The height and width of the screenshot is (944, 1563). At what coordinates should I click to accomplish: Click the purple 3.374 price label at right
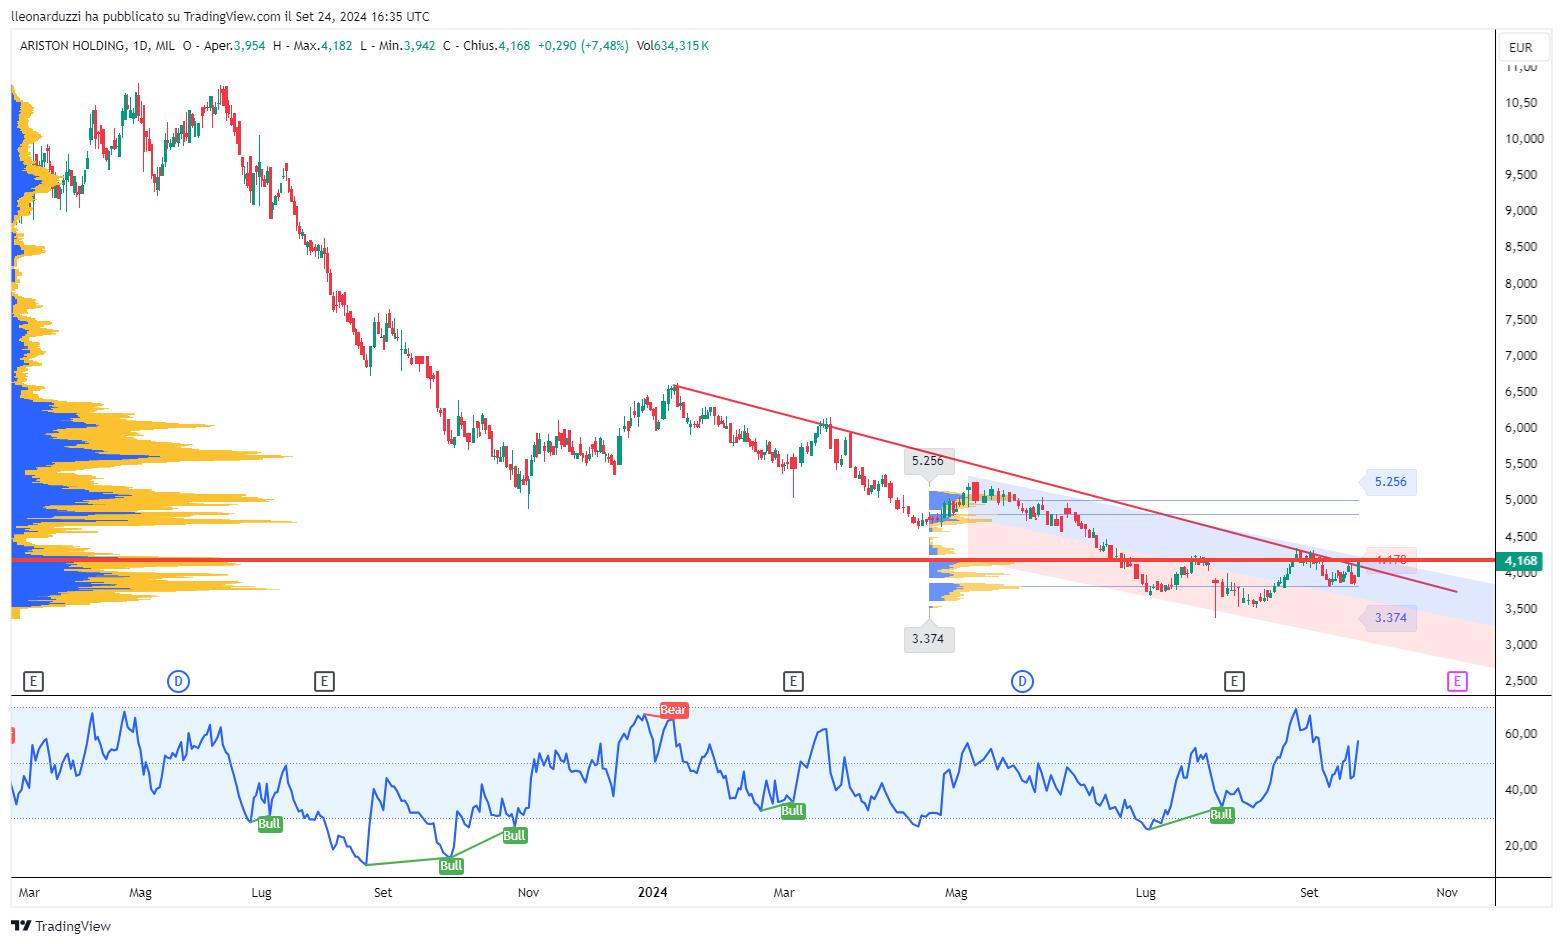(x=1390, y=618)
